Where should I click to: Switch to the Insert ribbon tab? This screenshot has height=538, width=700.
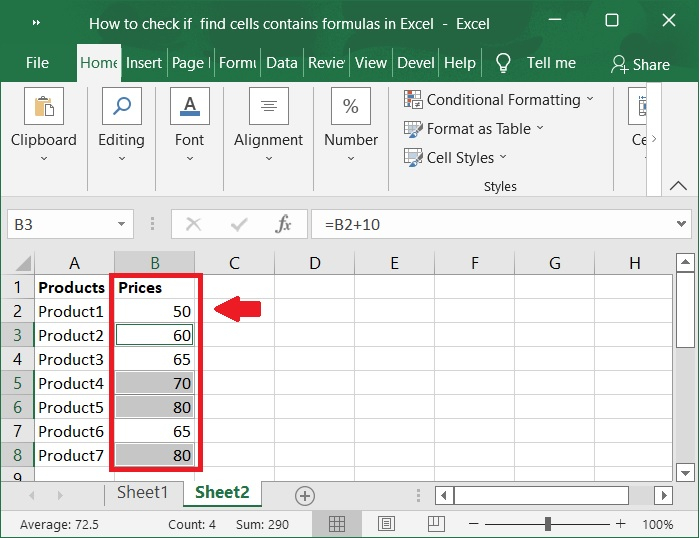coord(144,63)
